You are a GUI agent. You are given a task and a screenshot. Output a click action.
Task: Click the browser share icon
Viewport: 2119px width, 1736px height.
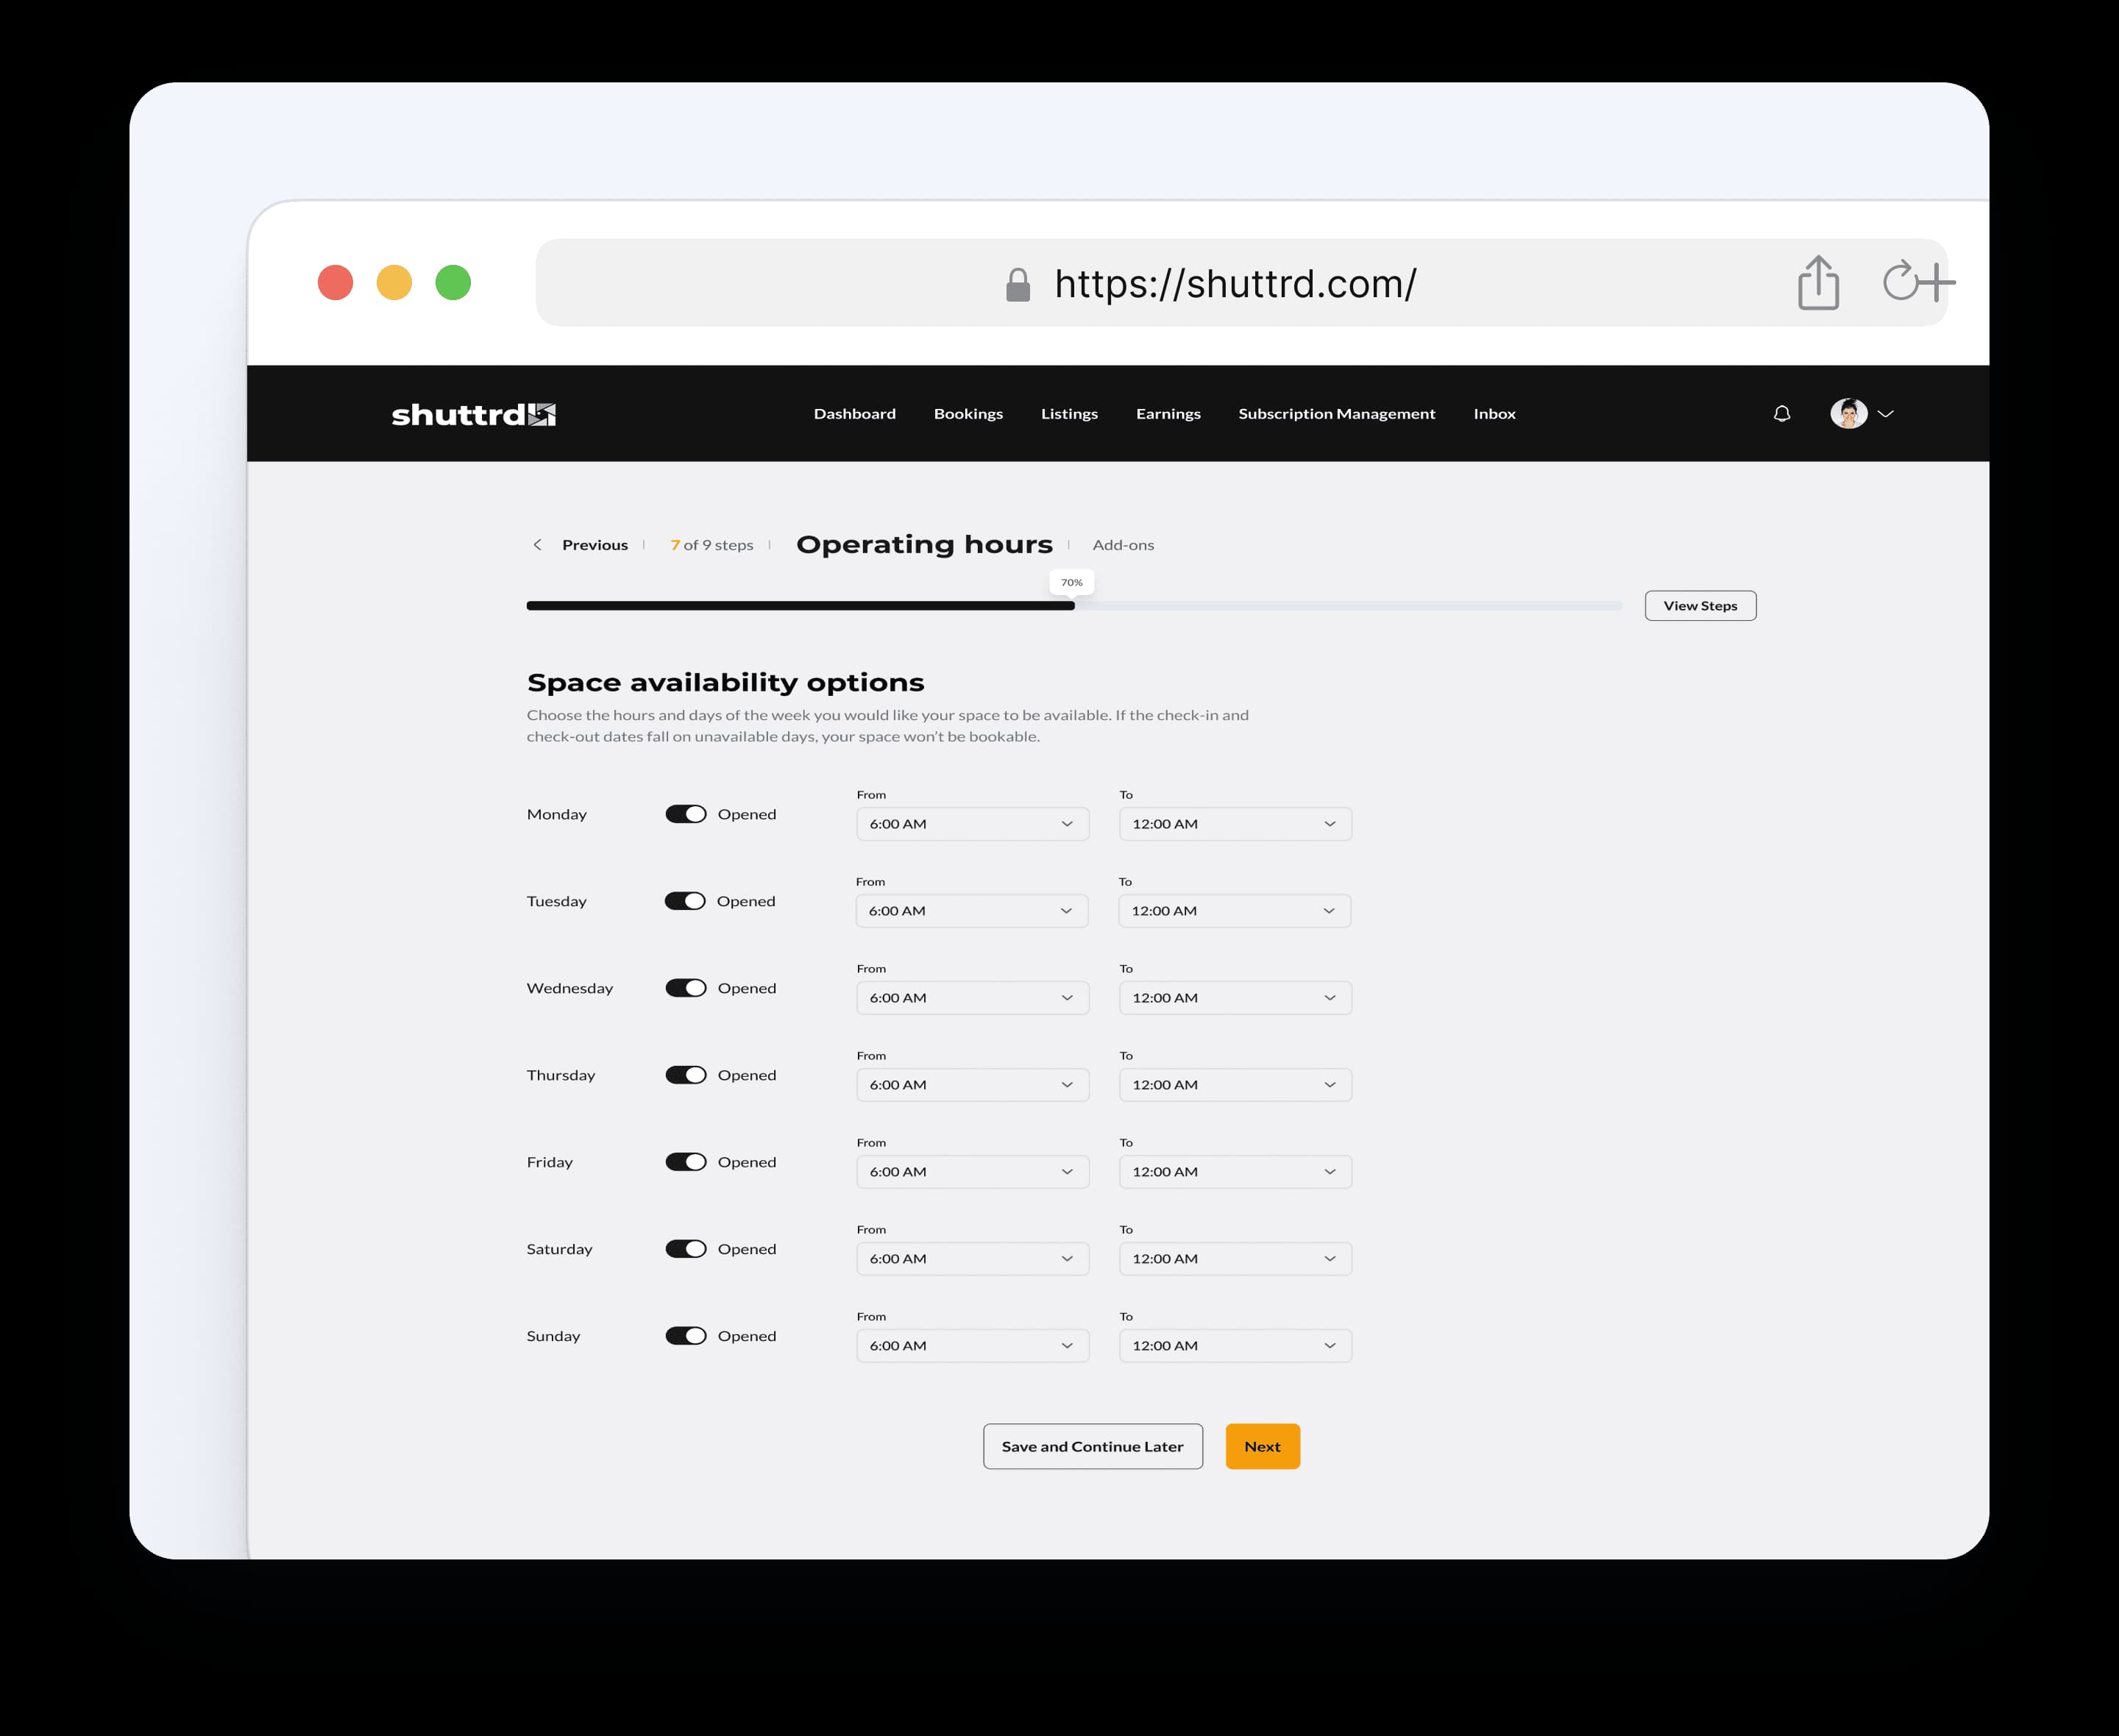point(1818,283)
